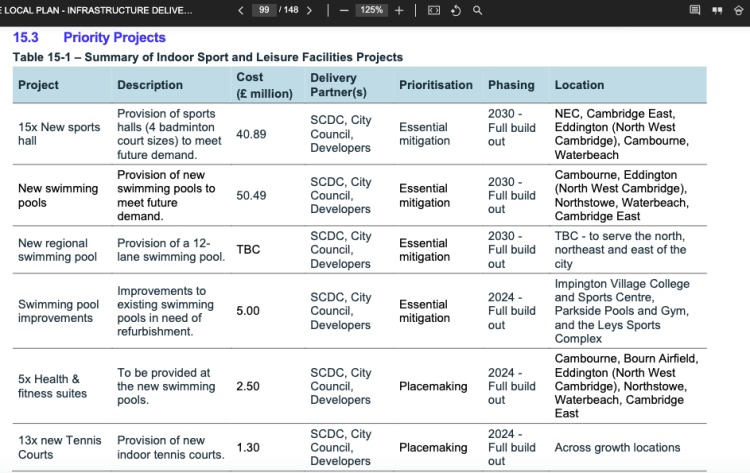Screen dimensions: 750x473
Task: Click the page number field showing 99
Action: coord(264,10)
